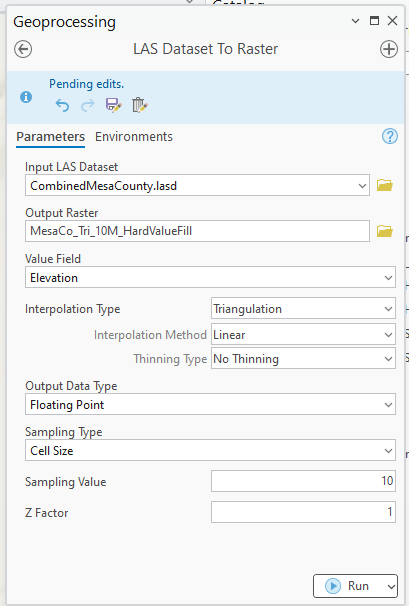Switch to the Environments tab
409x606 pixels.
(x=134, y=137)
